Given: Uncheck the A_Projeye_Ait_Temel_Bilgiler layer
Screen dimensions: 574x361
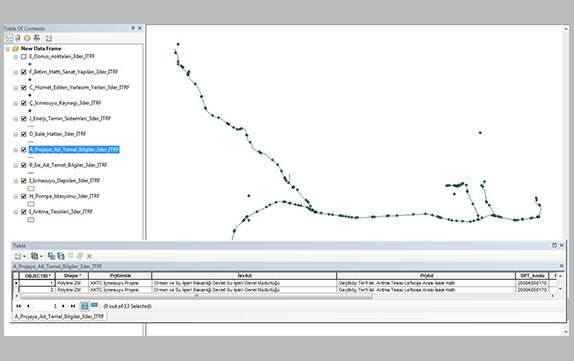Looking at the screenshot, I should click(x=24, y=150).
